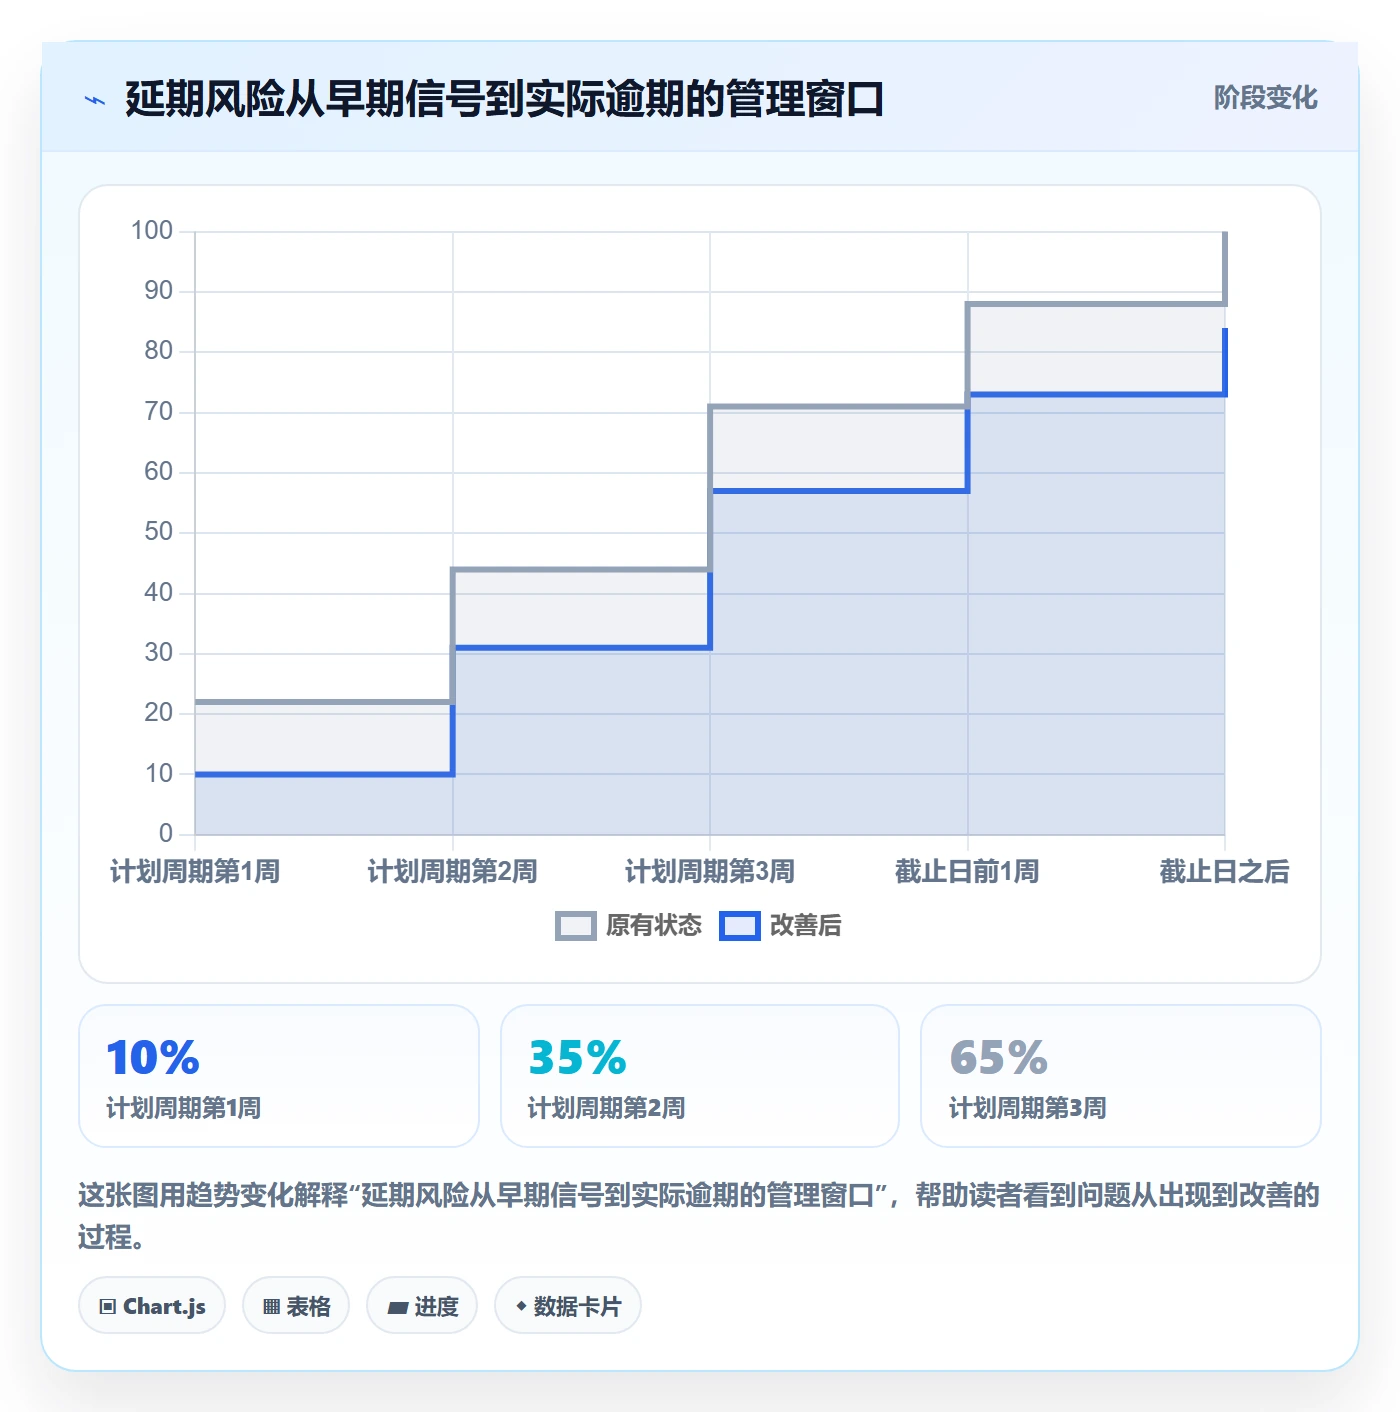Click the 计划周期第1周 x-axis label

195,871
